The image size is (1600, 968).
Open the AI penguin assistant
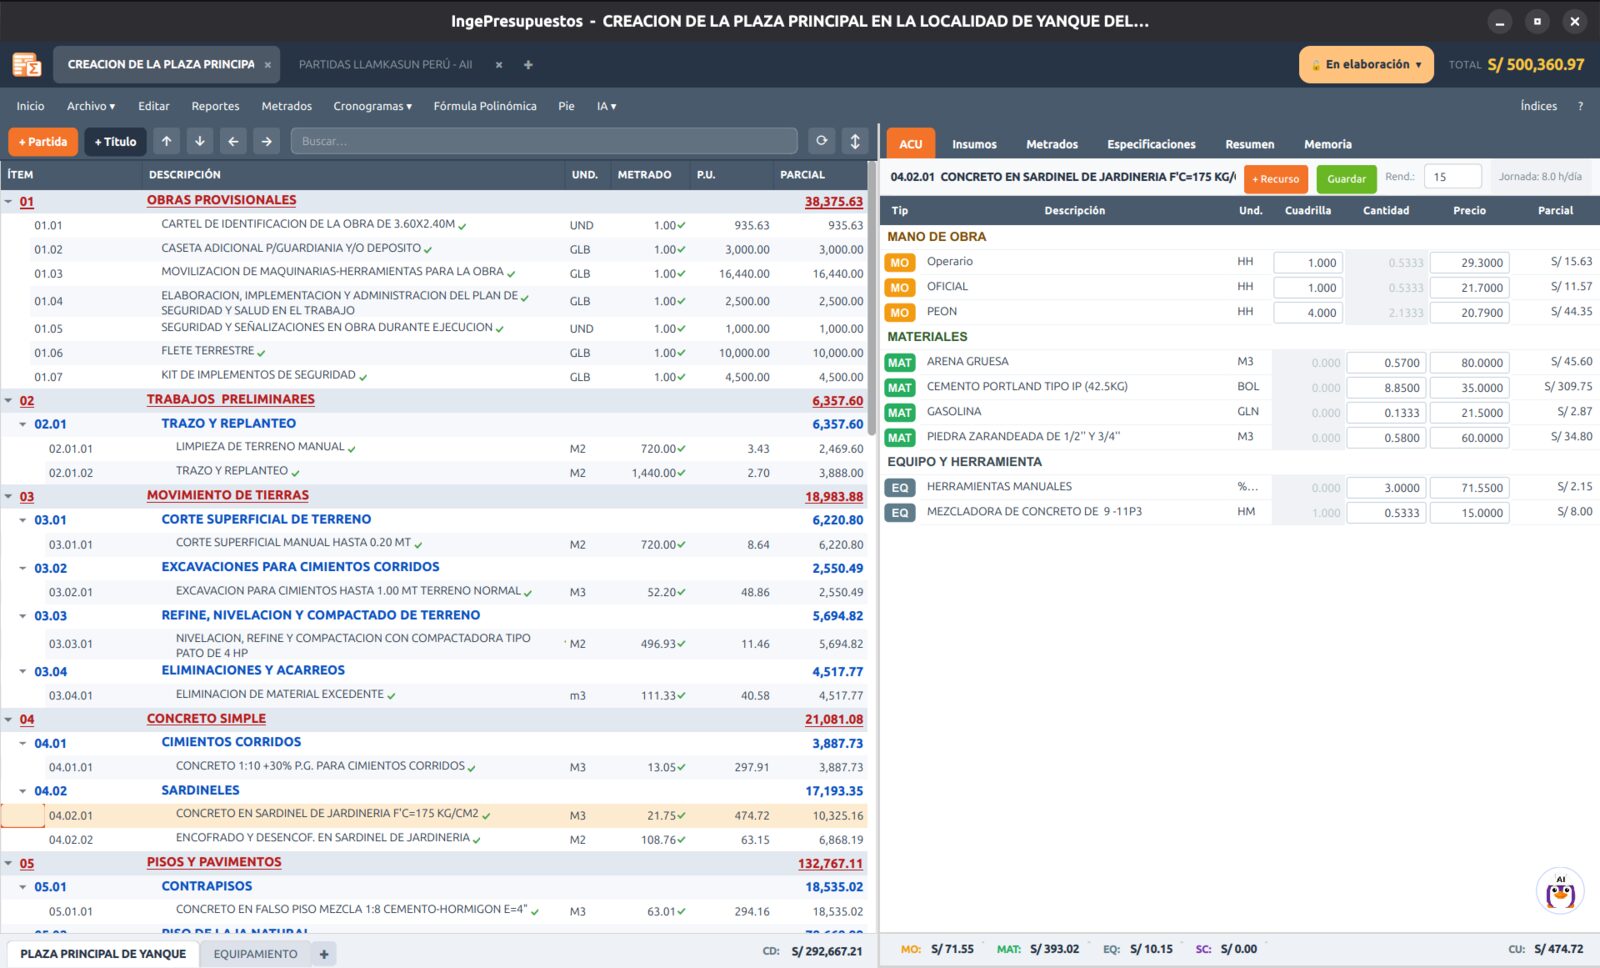coord(1560,890)
